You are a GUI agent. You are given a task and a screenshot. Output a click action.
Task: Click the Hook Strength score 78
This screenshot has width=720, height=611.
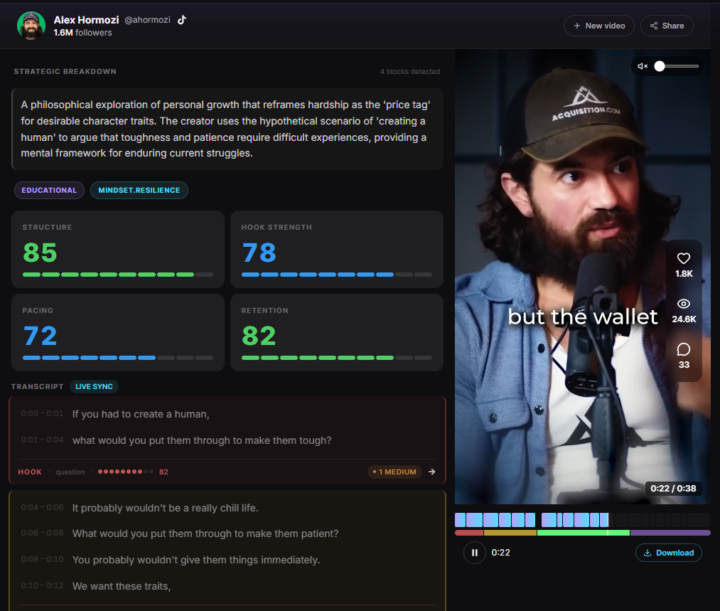point(337,249)
